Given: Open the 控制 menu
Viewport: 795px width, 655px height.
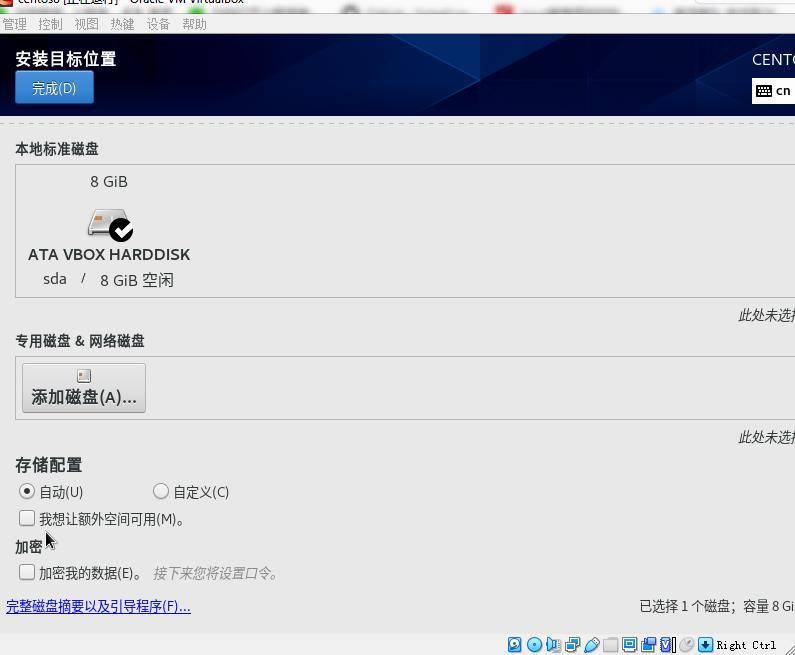Looking at the screenshot, I should click(x=50, y=24).
